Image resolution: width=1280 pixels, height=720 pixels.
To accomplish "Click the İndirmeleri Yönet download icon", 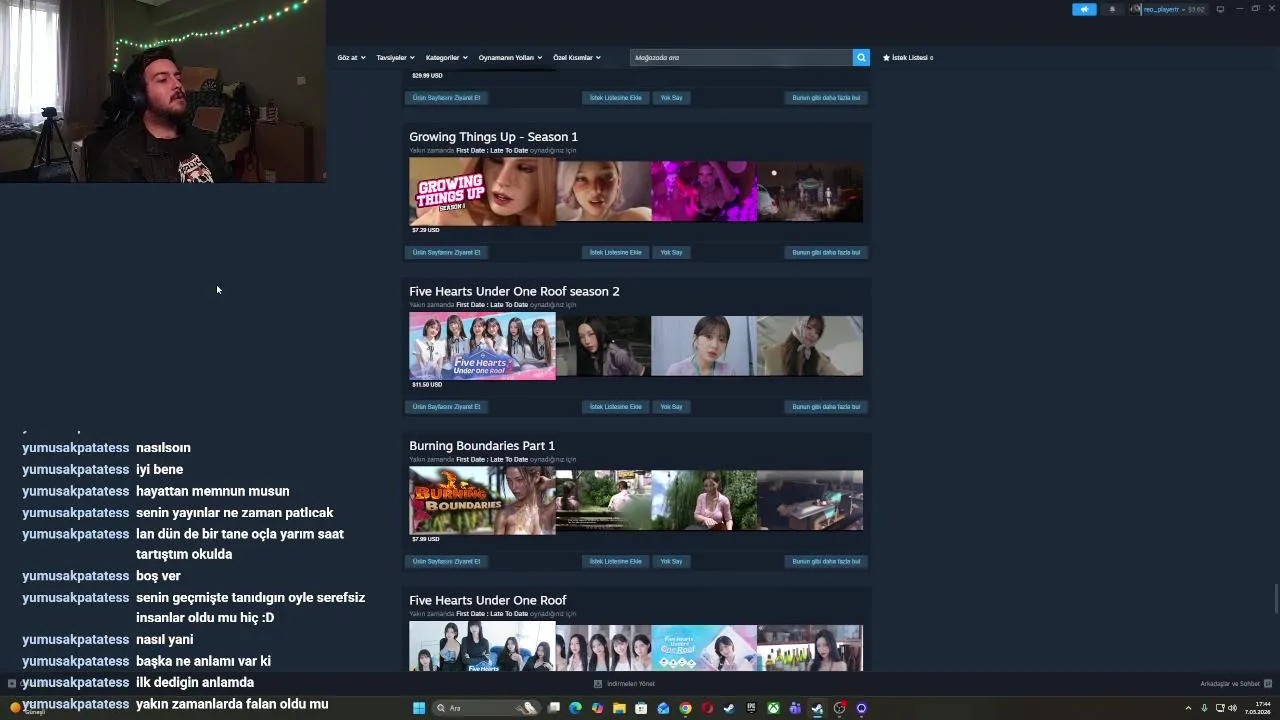I will click(598, 684).
